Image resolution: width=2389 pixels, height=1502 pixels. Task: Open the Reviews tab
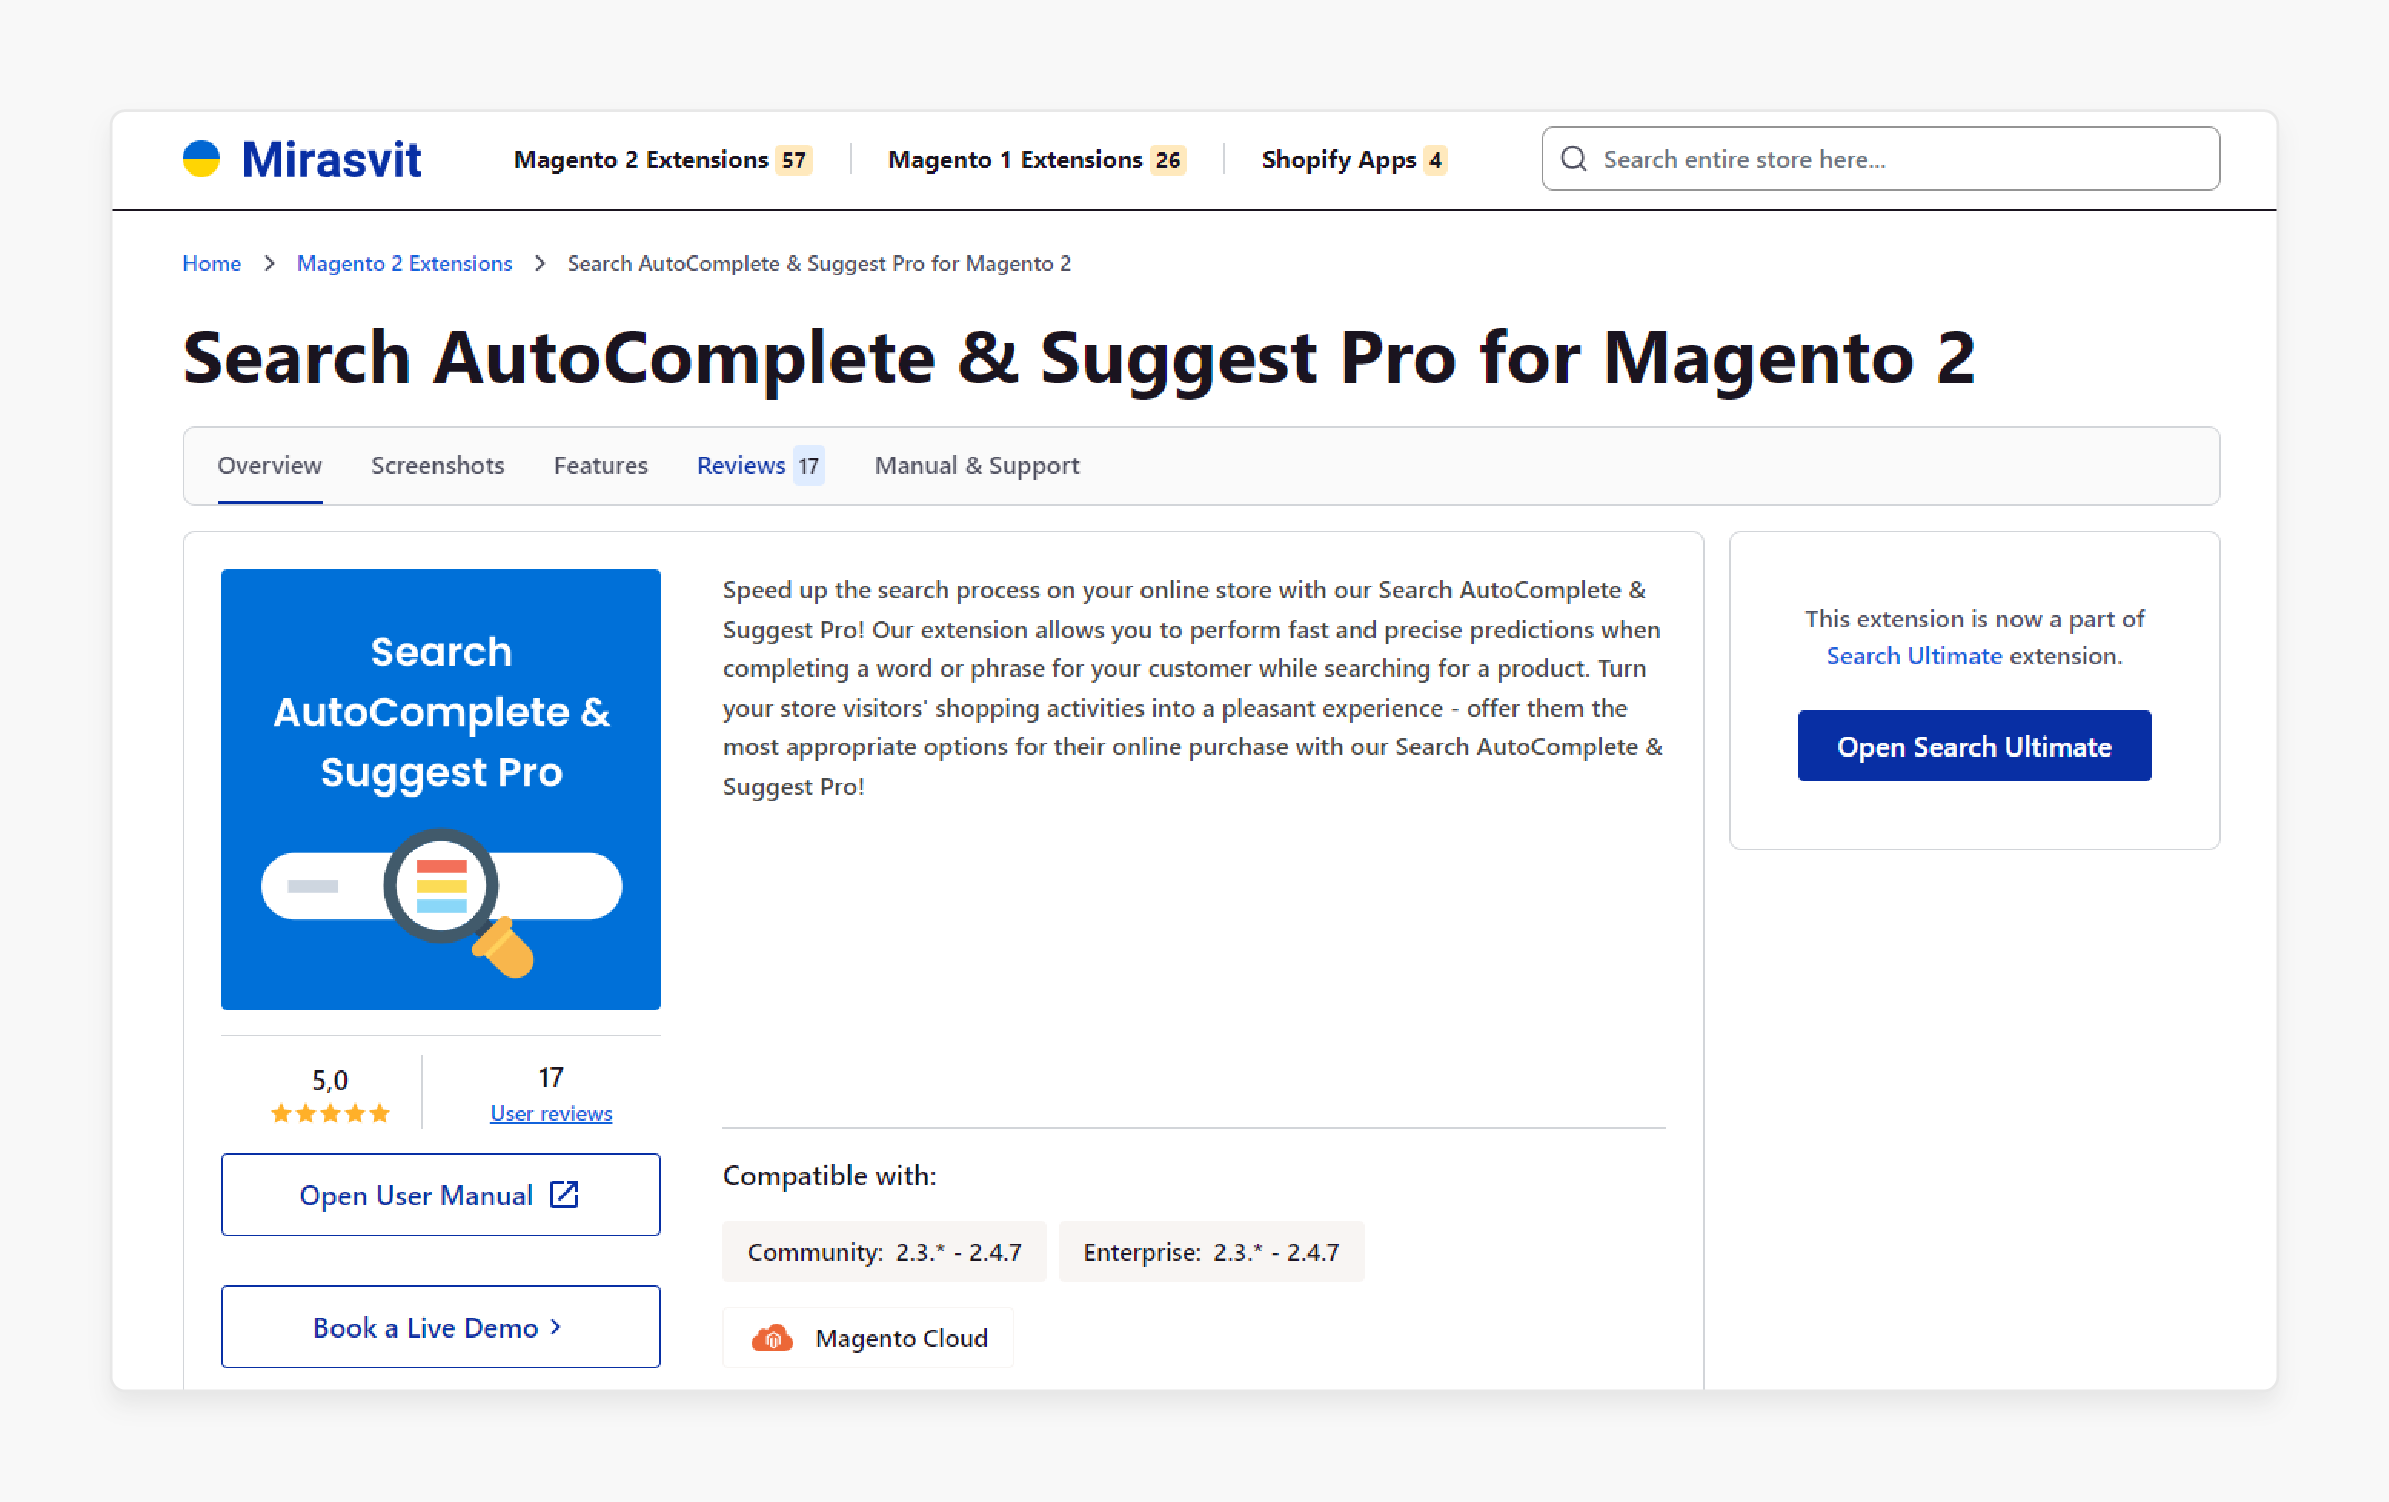coord(760,466)
